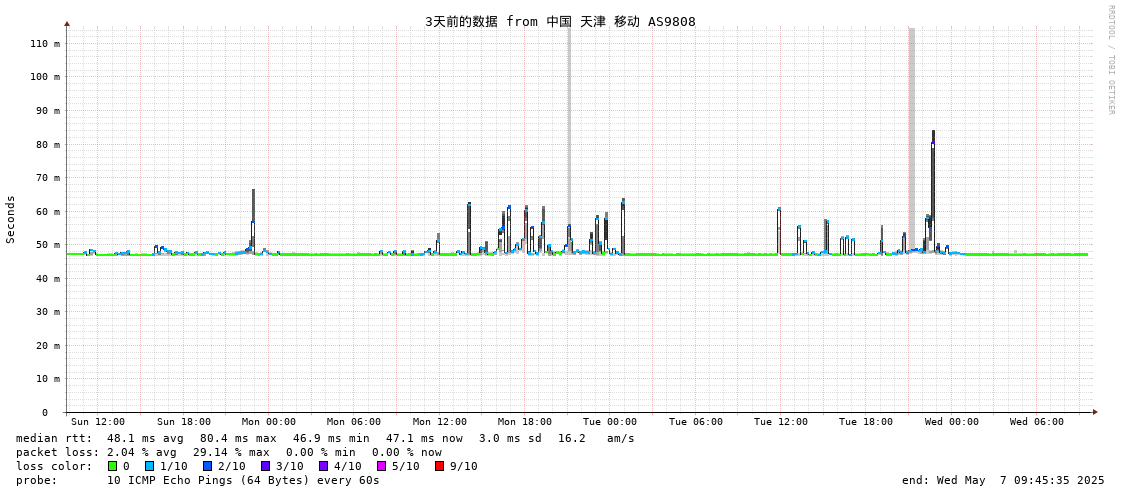Click the 20 m y-axis label
Image resolution: width=1121 pixels, height=494 pixels.
click(x=49, y=345)
